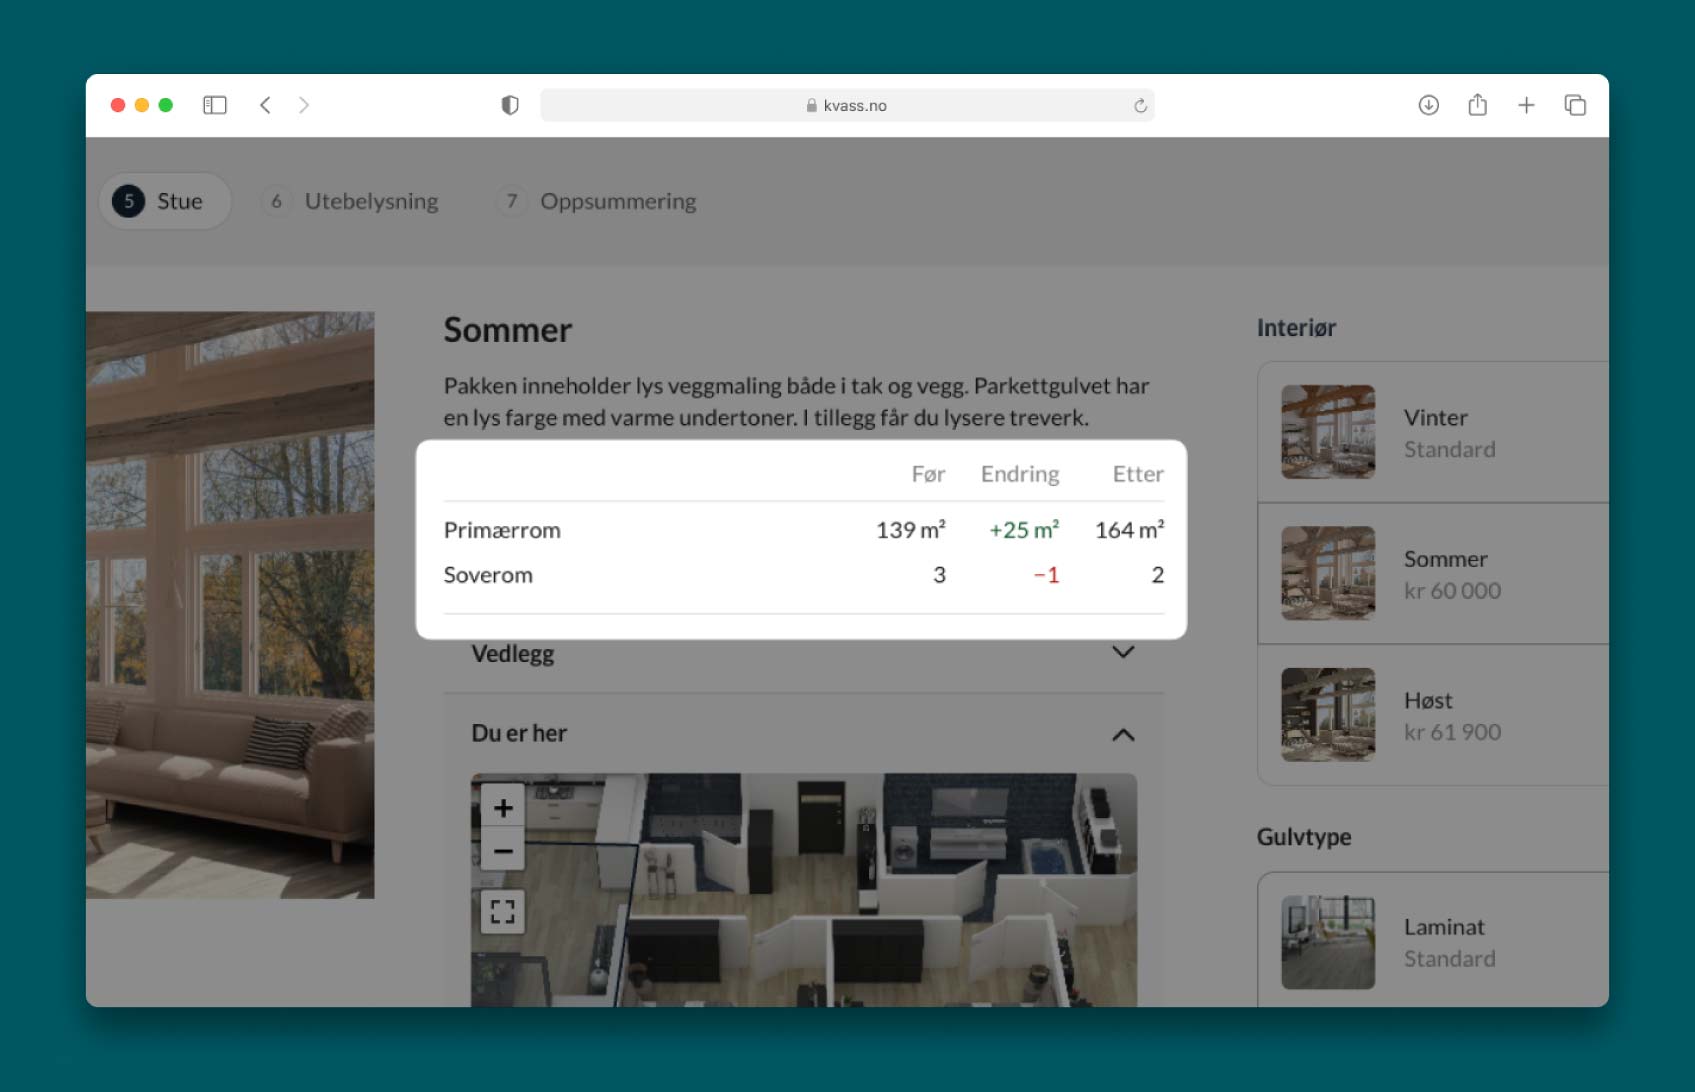Zoom out on the floor plan
The image size is (1695, 1092).
pyautogui.click(x=503, y=851)
